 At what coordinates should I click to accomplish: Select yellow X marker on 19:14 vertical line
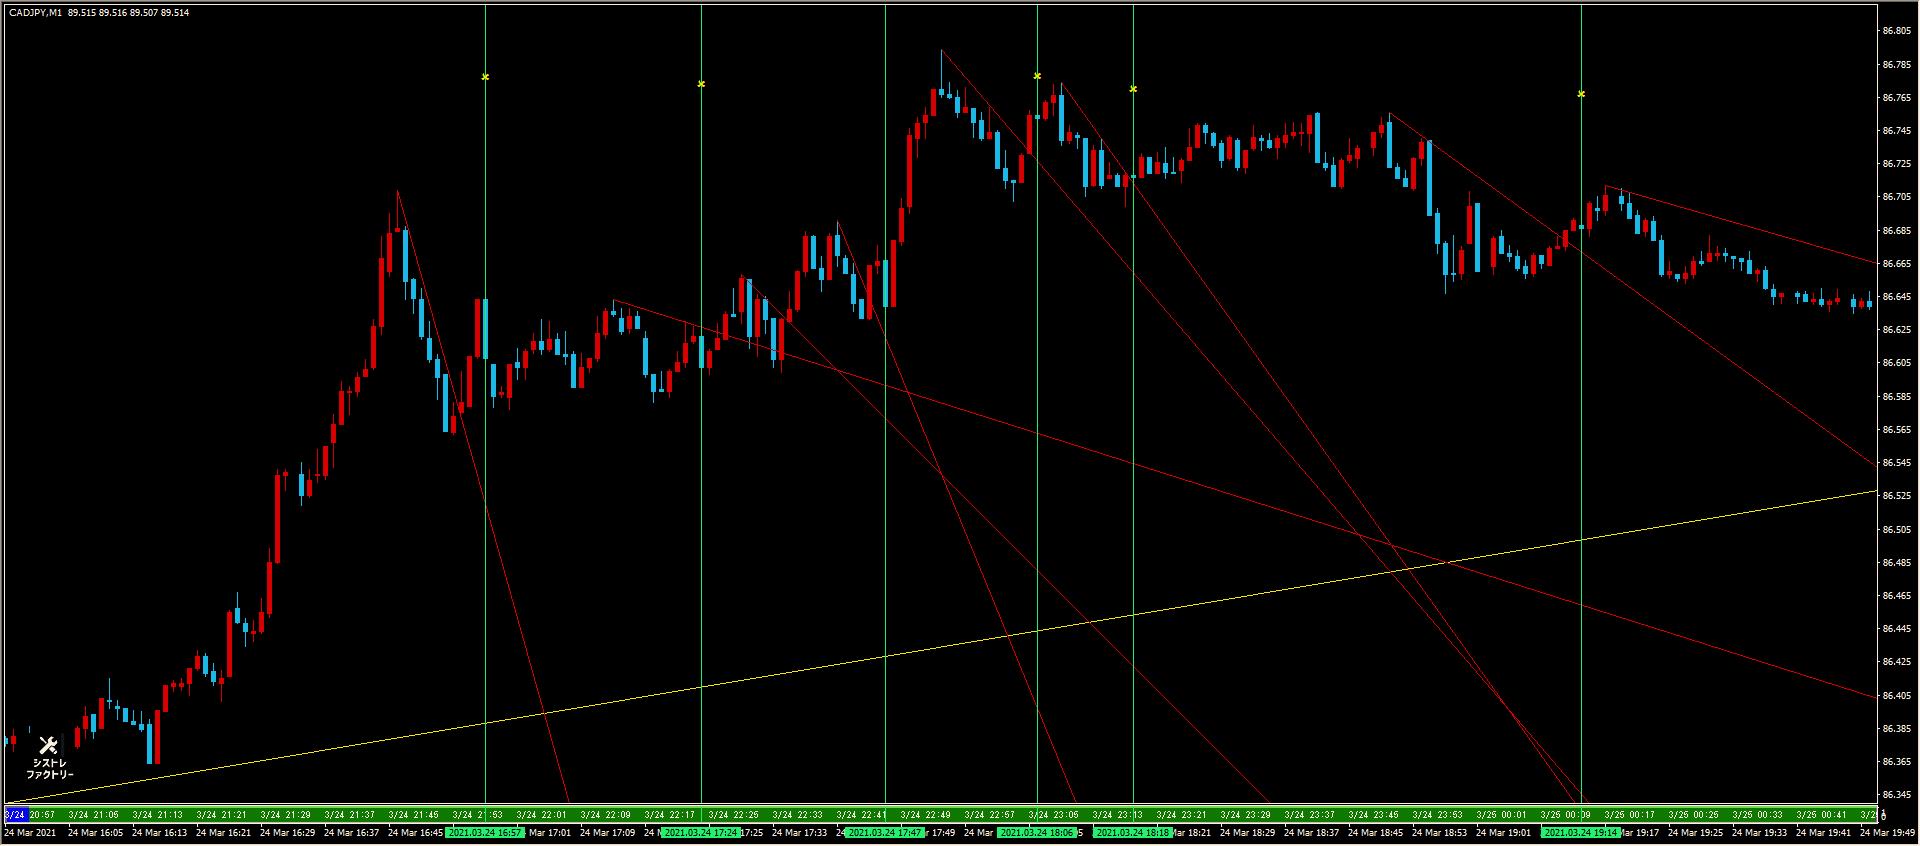1581,94
